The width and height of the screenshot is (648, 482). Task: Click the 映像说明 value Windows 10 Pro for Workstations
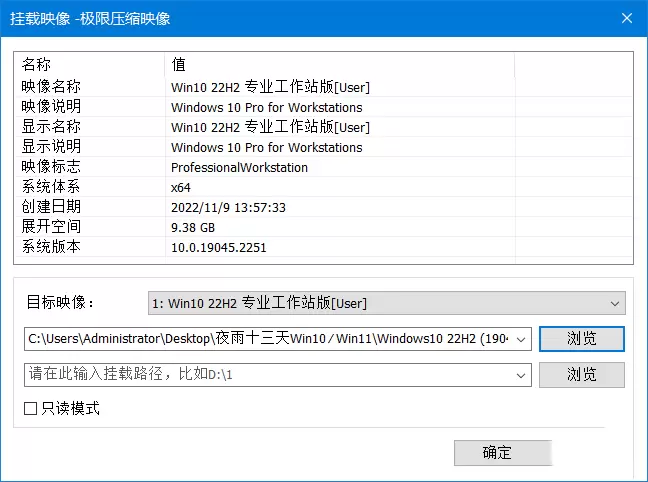[267, 107]
